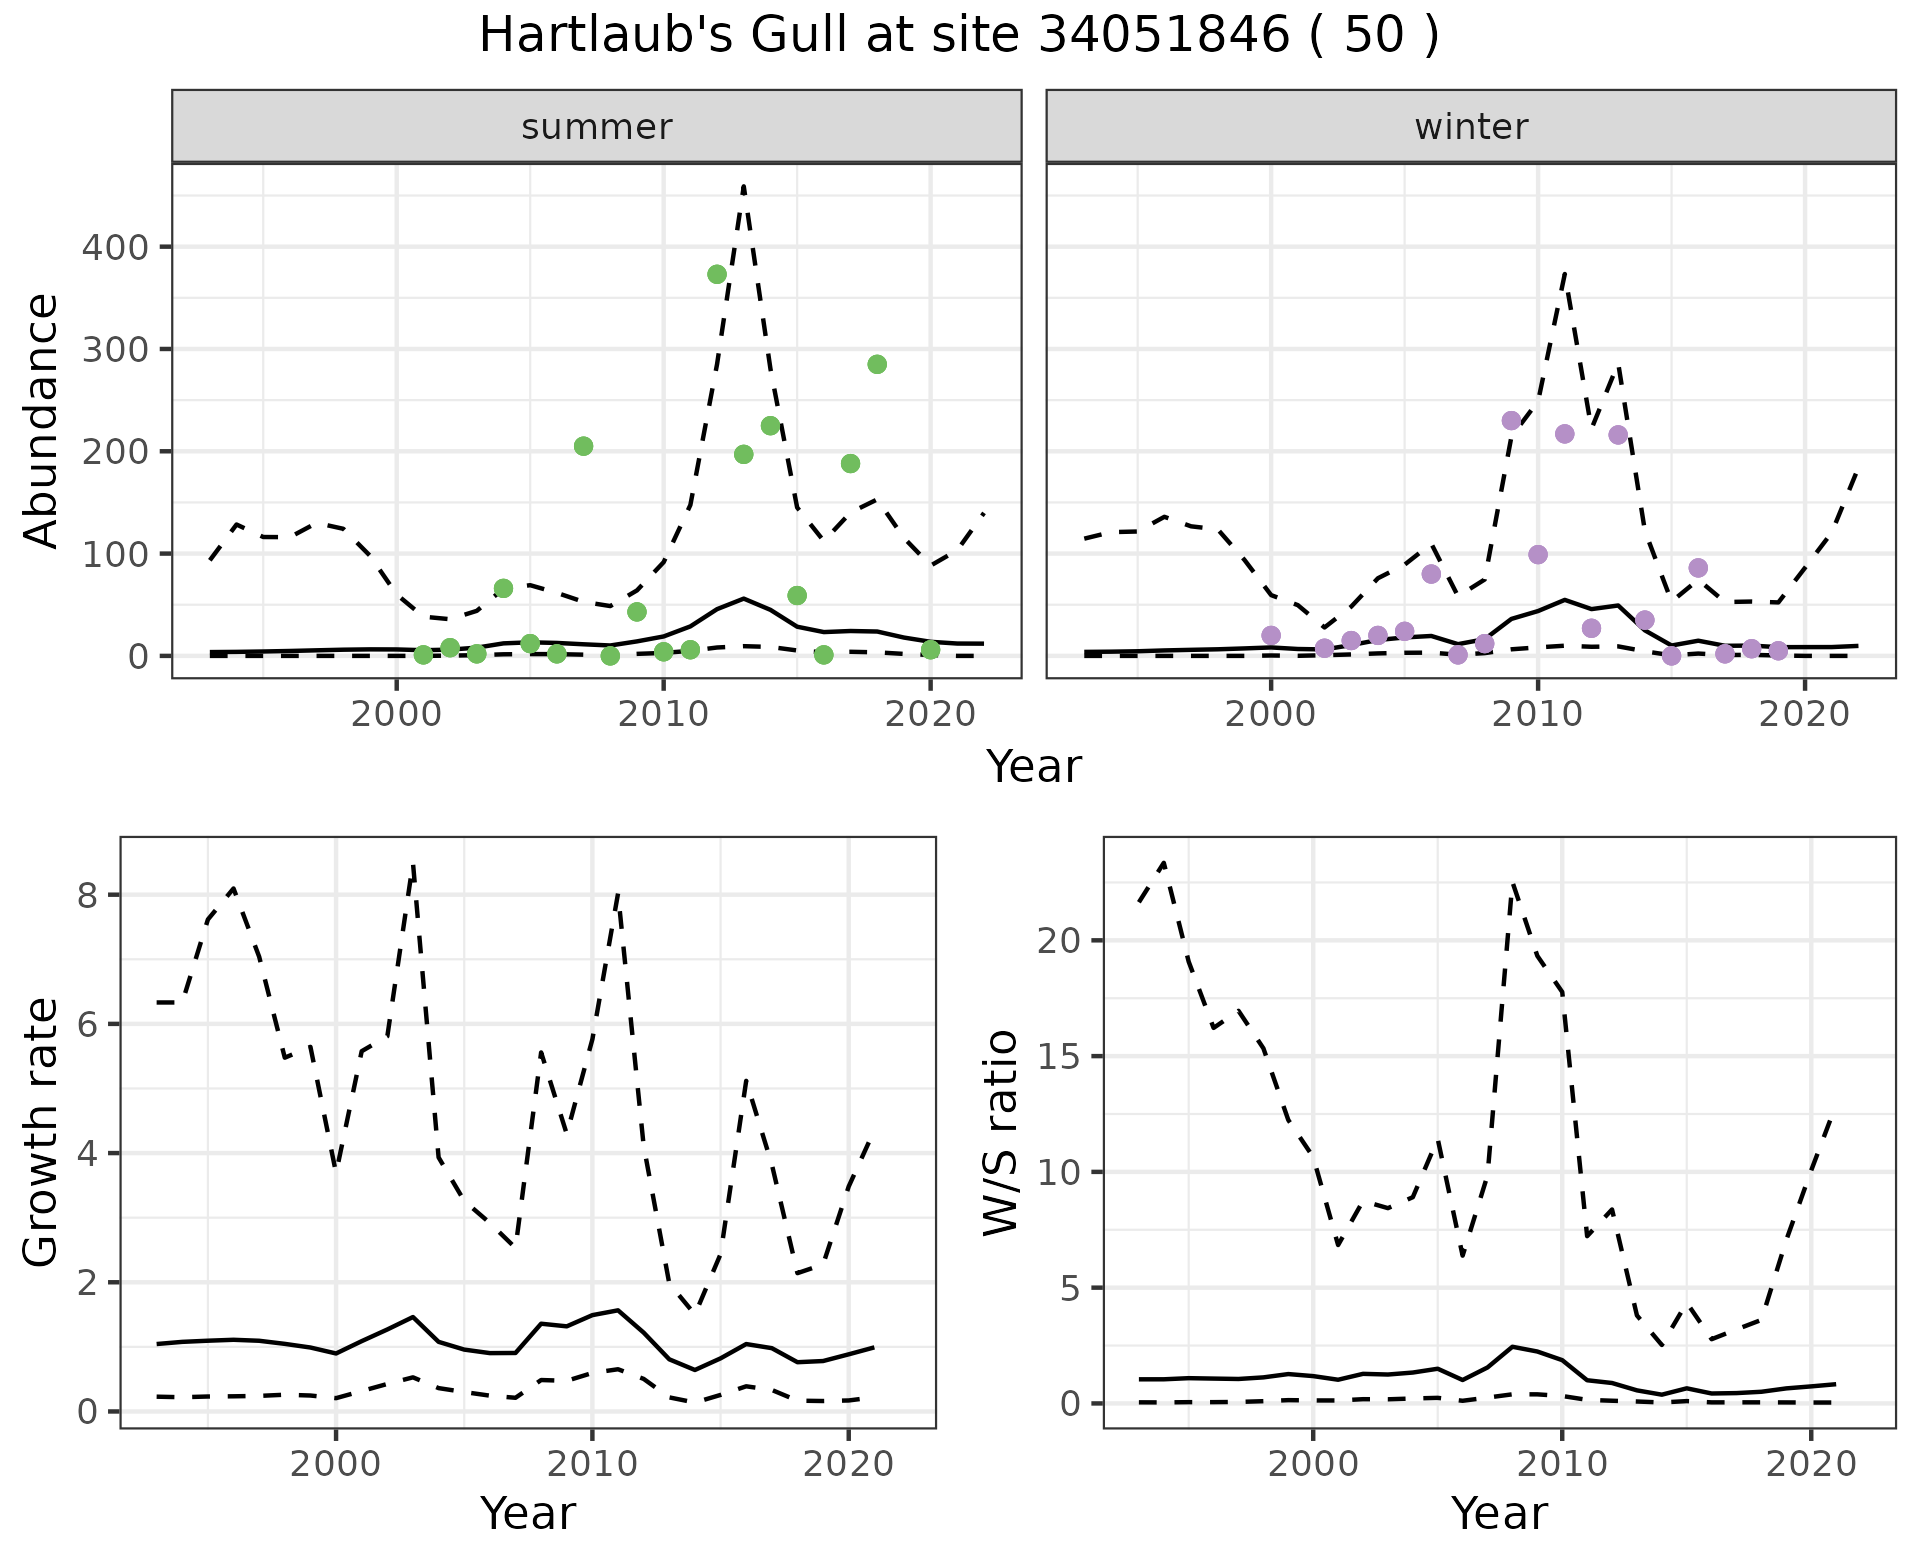Click the 2010 tick under summer panel

[x=663, y=714]
